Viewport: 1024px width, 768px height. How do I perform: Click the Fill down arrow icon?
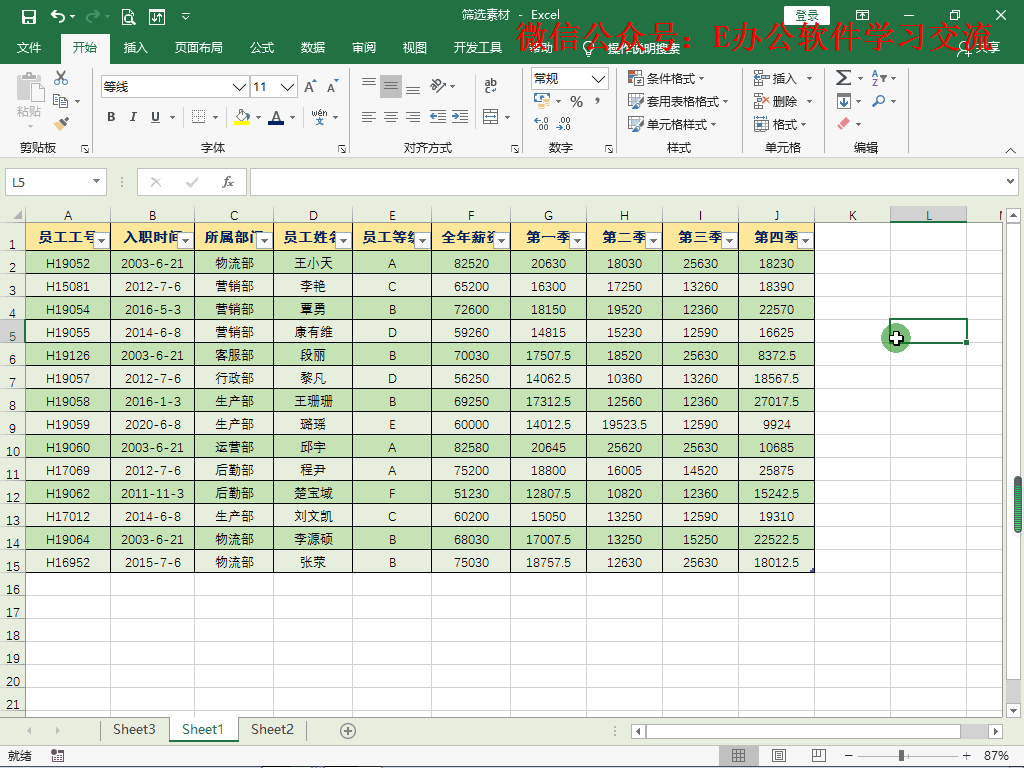click(843, 101)
